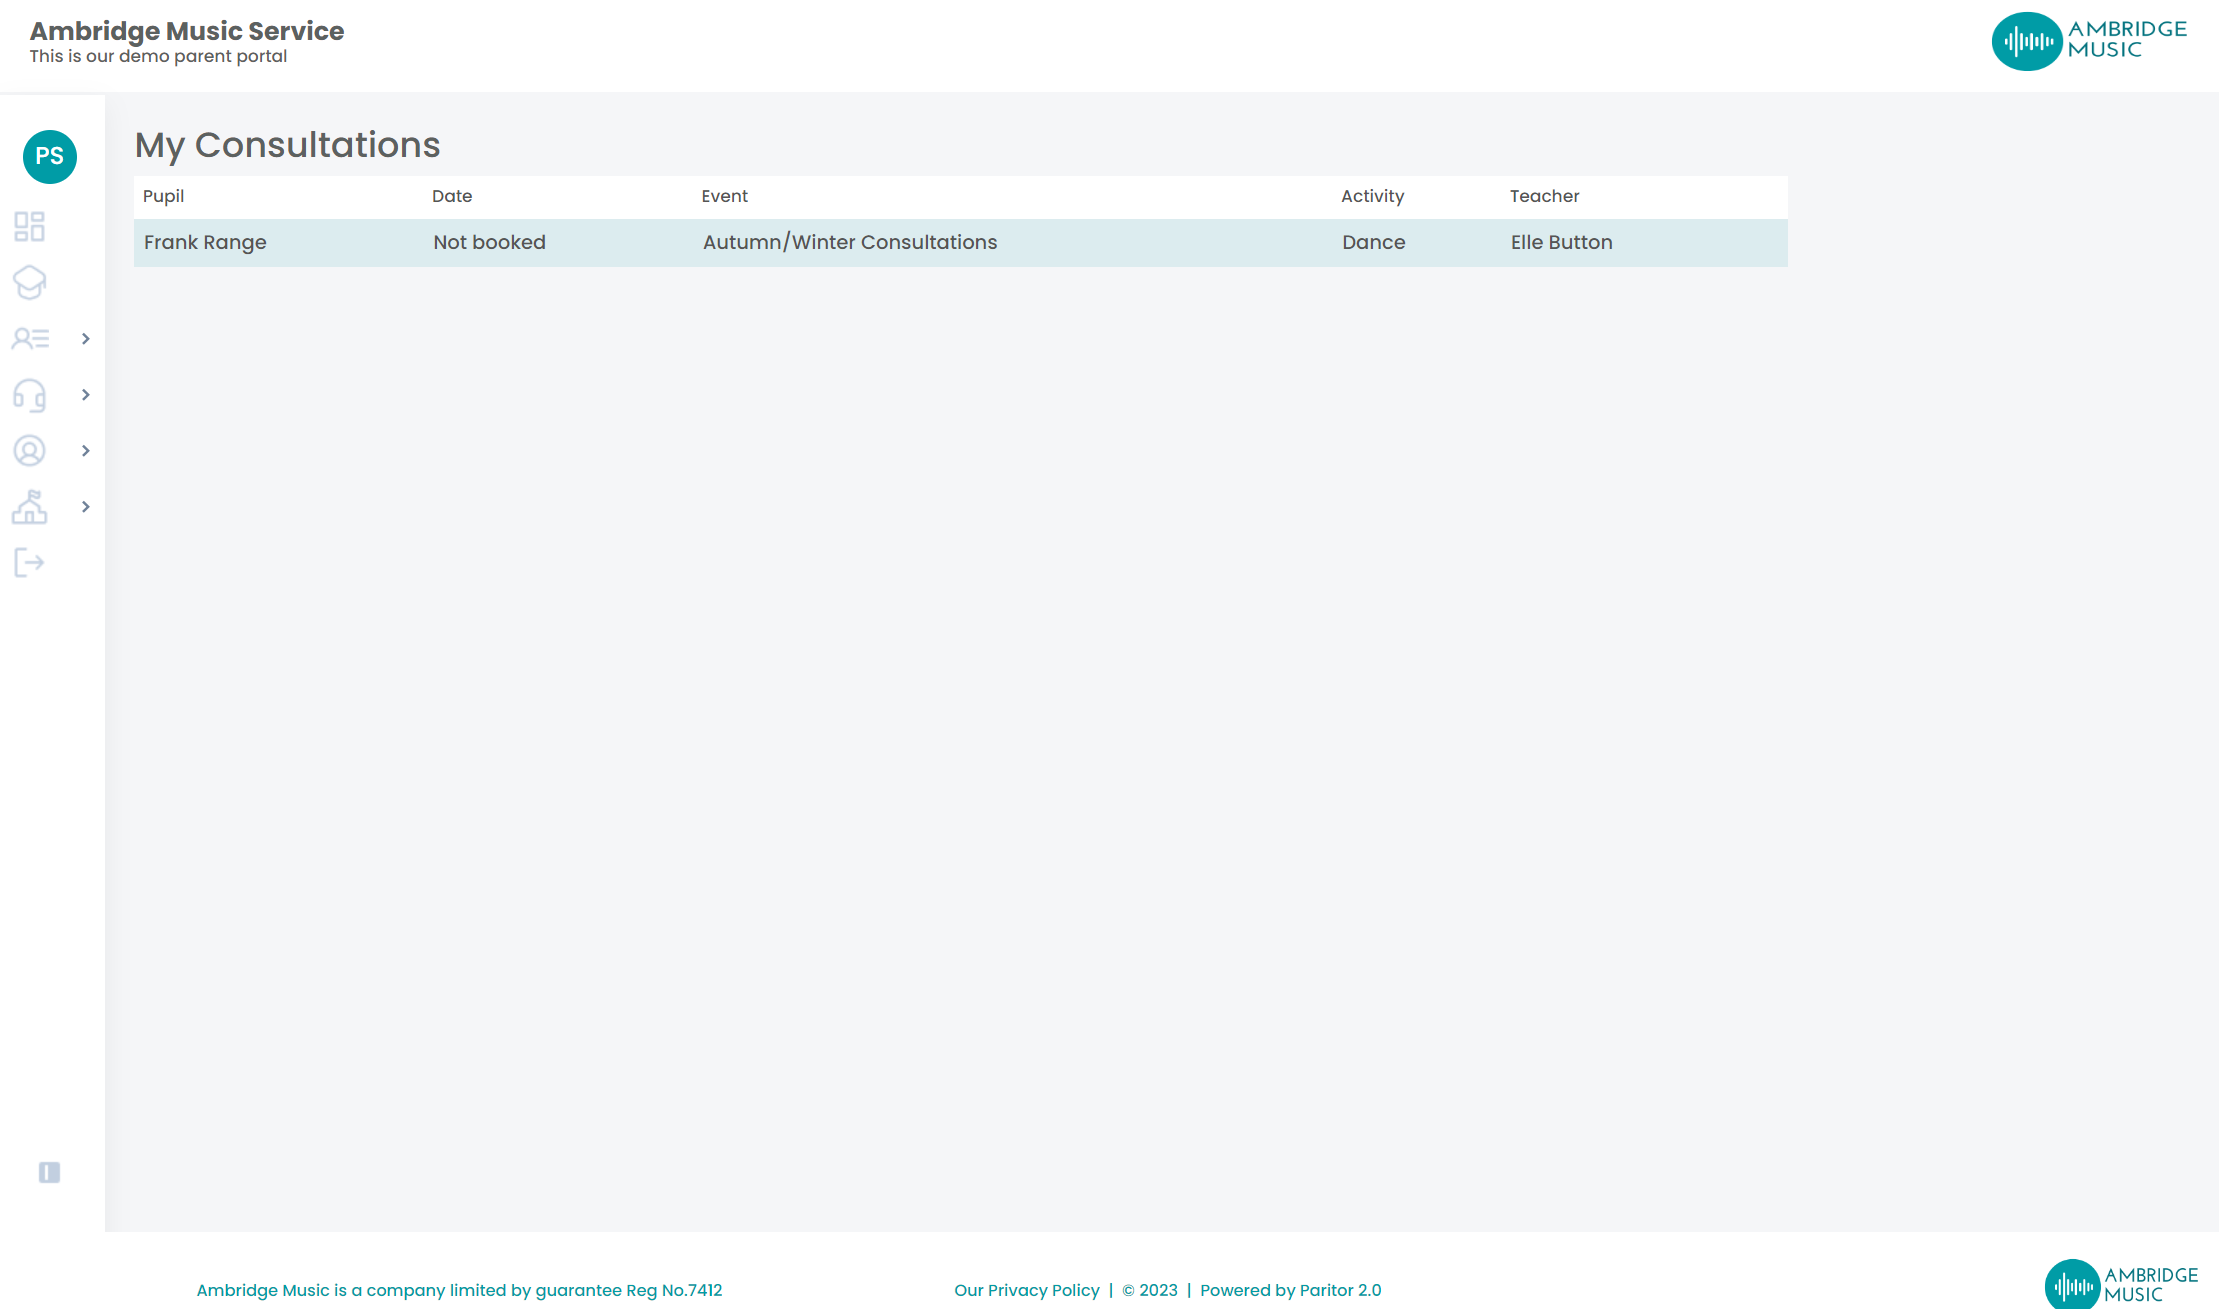Open the graduation cap icon in the sidebar
Viewport: 2219px width, 1309px height.
tap(29, 282)
